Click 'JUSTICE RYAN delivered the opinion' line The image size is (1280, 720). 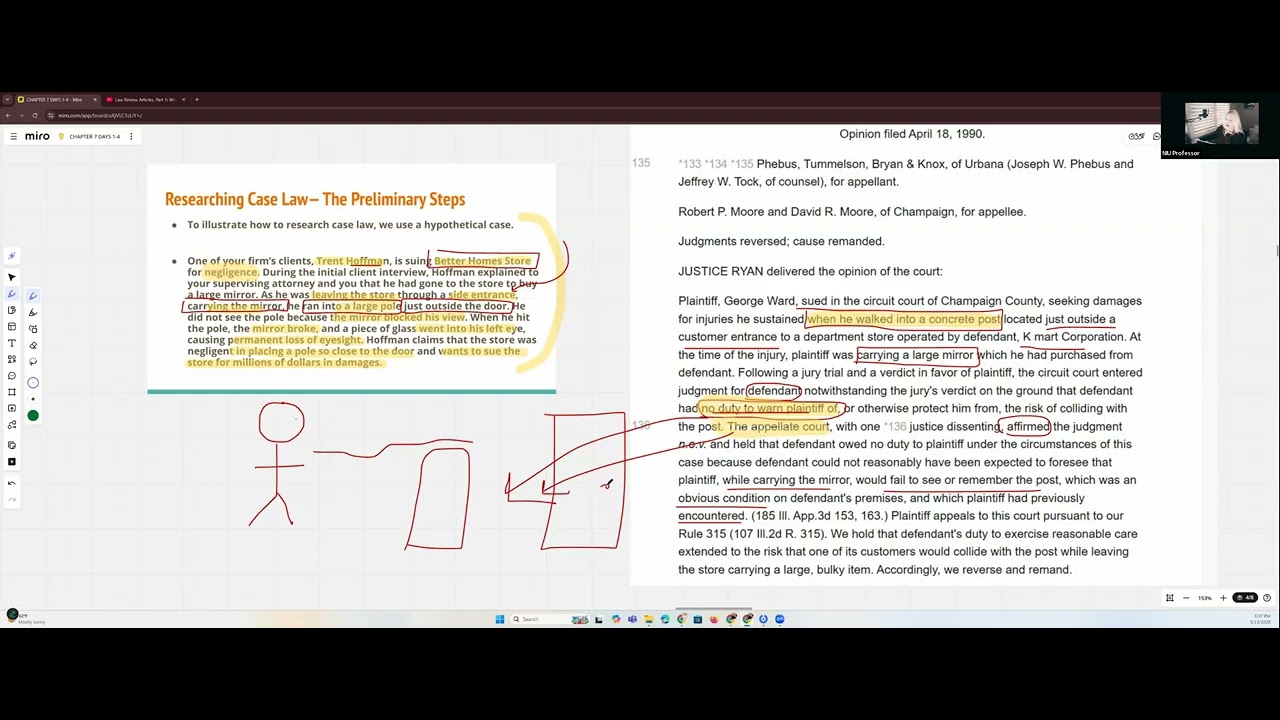click(810, 271)
